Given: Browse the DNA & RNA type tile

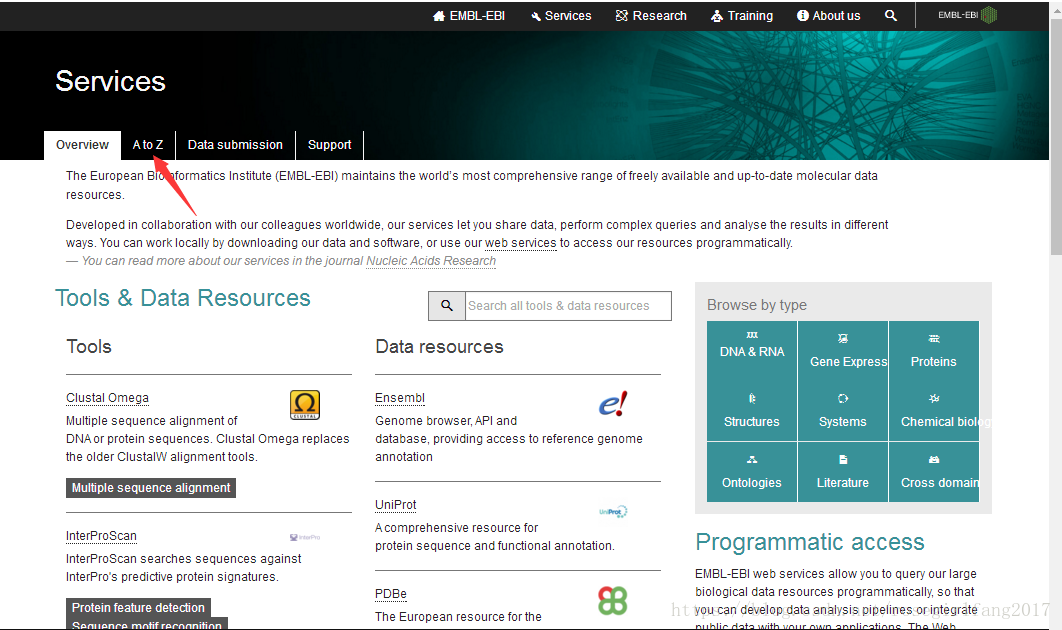Looking at the screenshot, I should 752,351.
